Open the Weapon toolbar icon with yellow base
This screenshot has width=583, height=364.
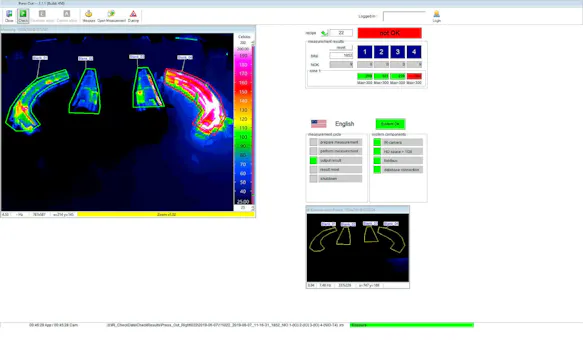[x=88, y=16]
